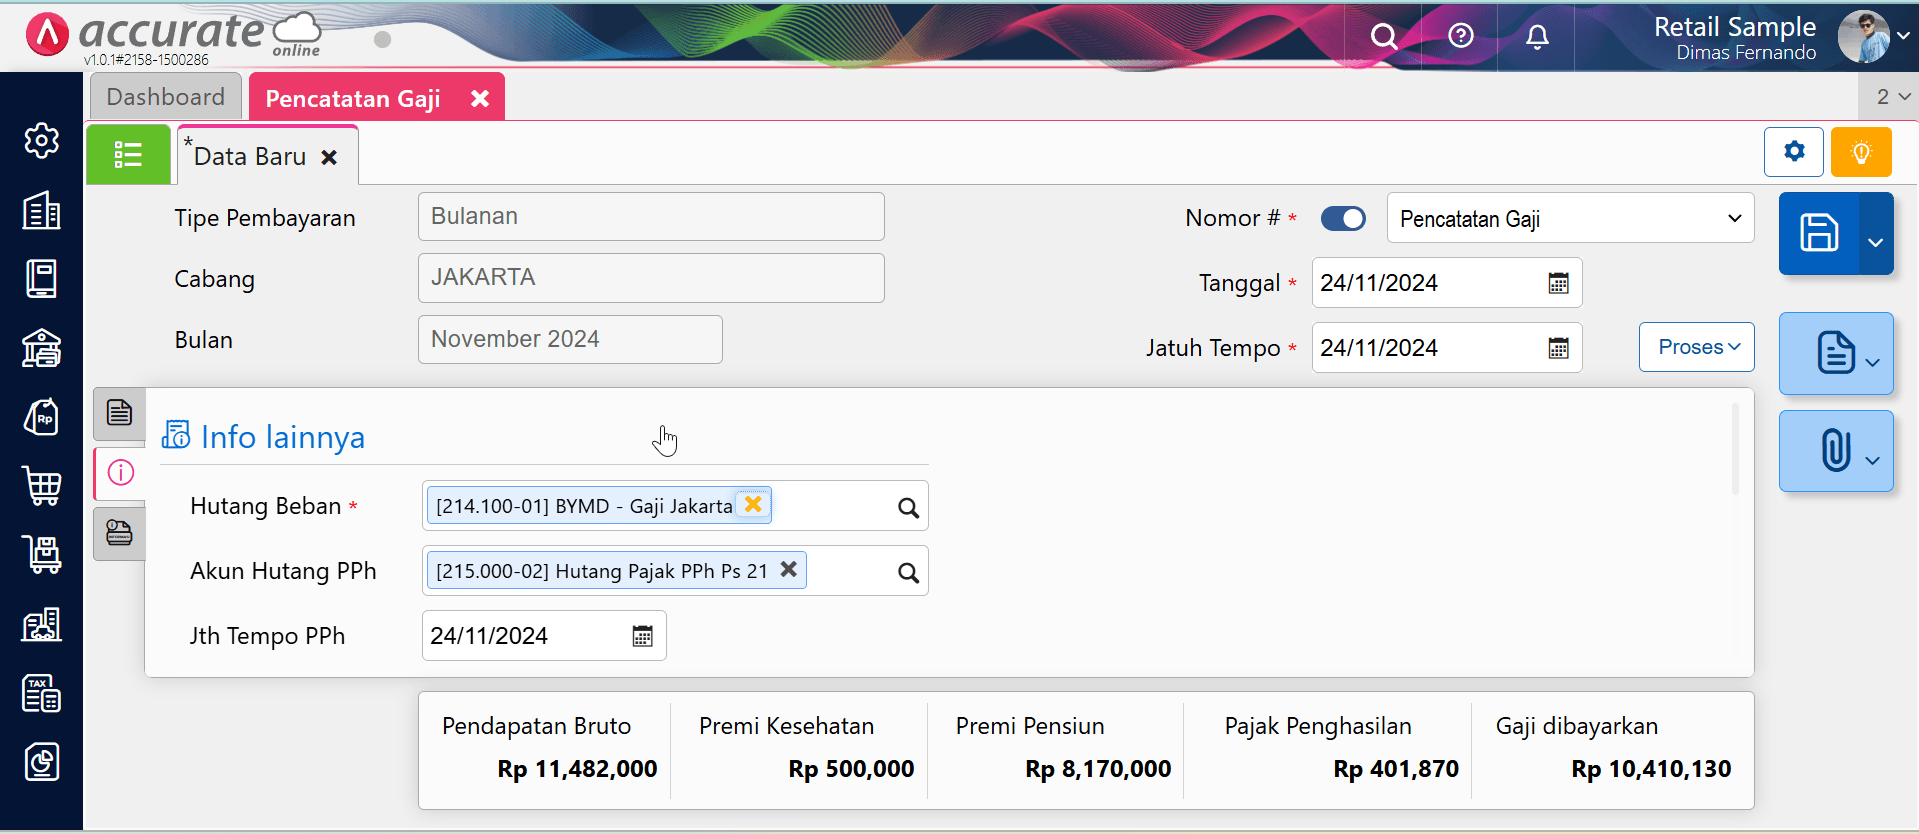Open the fixed assets building icon in sidebar
Screen dimensions: 1919x834
(41, 624)
